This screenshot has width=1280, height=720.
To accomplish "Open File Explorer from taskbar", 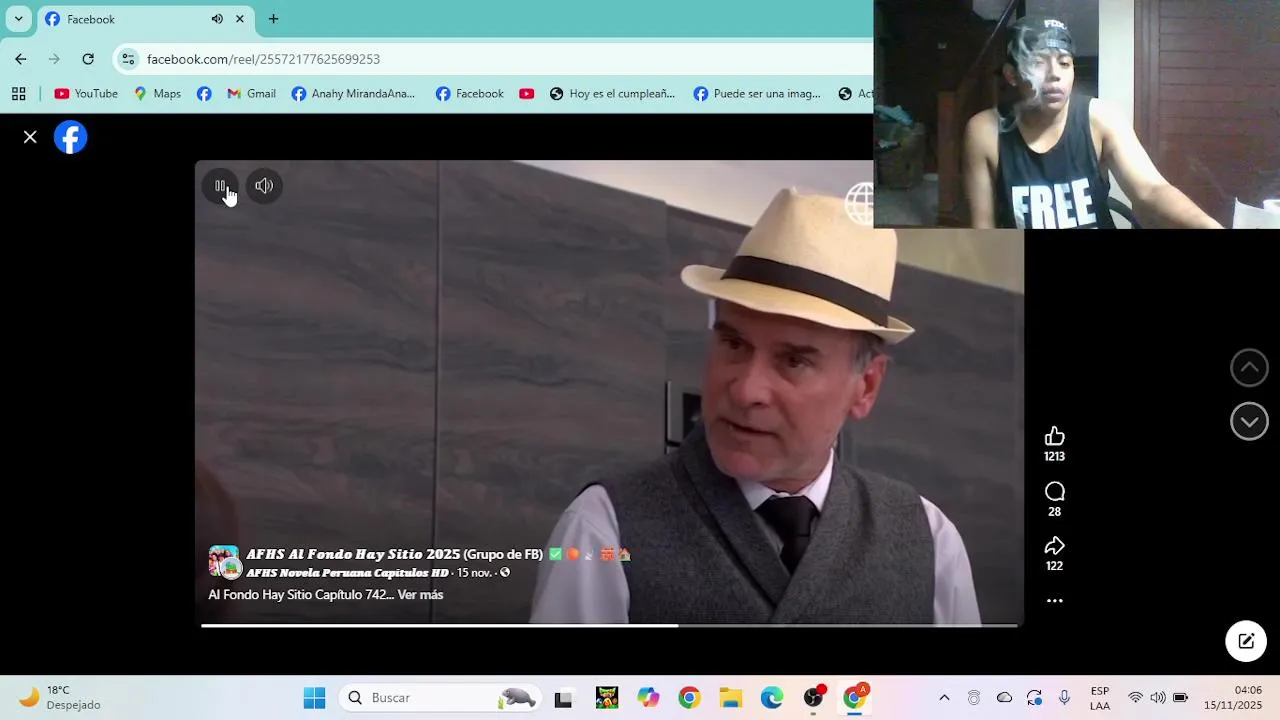I will point(730,698).
